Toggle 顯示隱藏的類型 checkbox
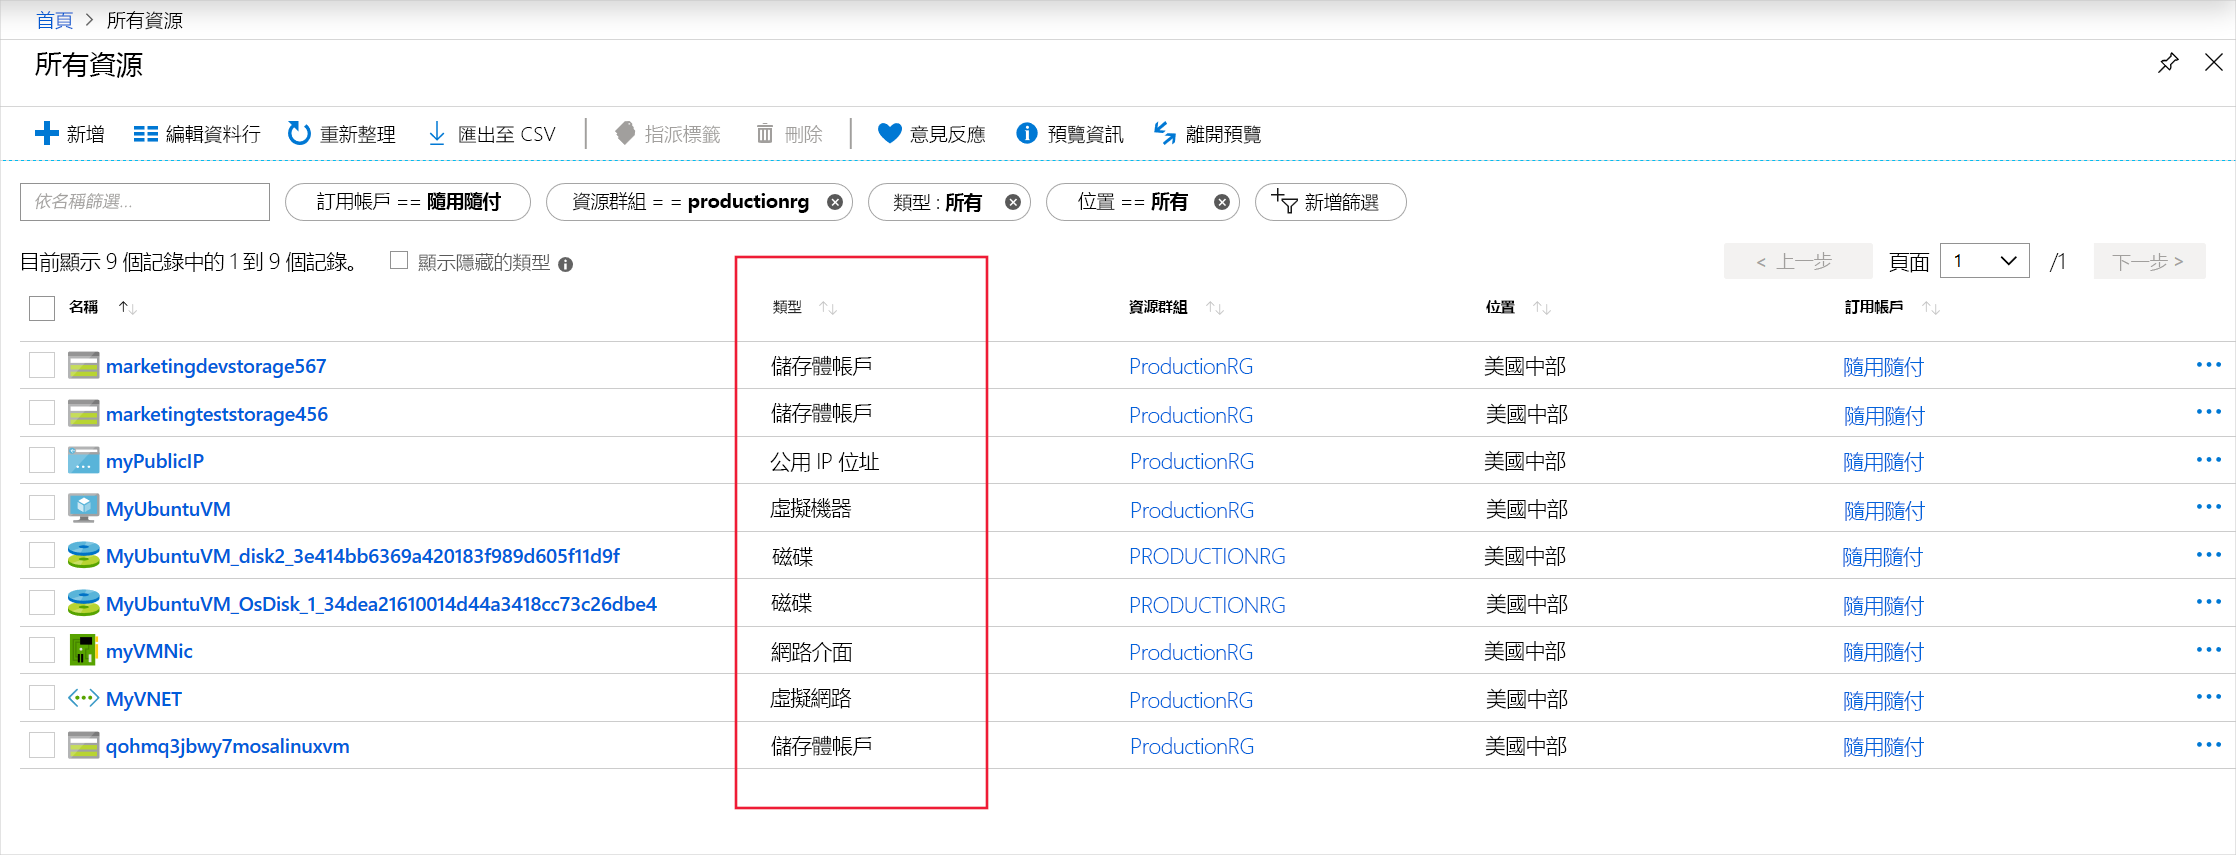The width and height of the screenshot is (2236, 855). click(399, 261)
